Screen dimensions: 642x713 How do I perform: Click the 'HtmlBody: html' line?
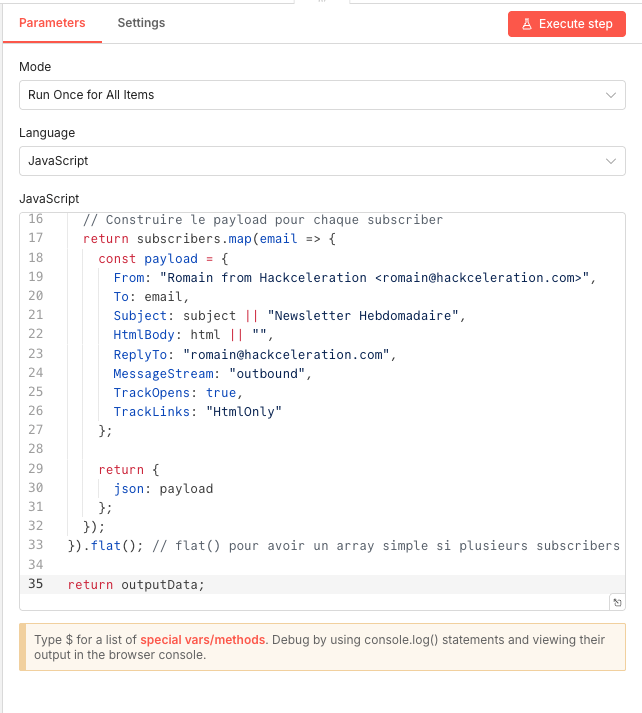point(193,335)
